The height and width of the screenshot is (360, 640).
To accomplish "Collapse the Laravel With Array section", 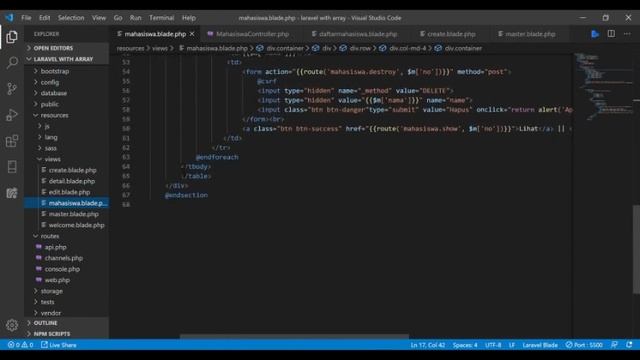I will [x=67, y=59].
